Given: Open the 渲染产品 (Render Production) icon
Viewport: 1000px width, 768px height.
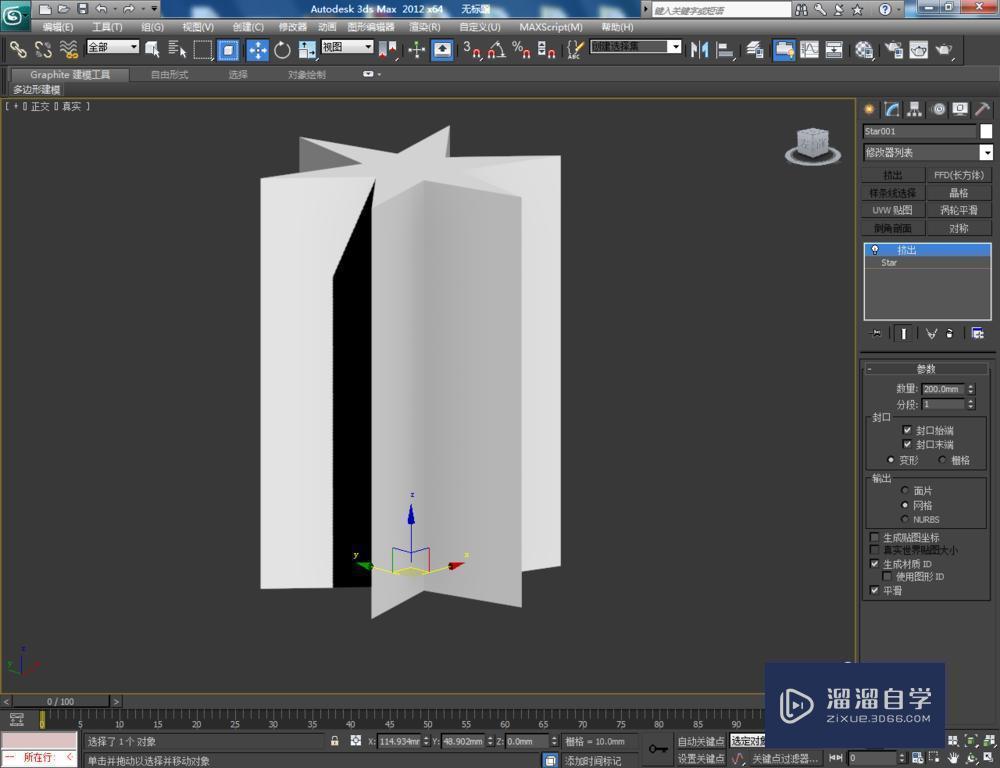Looking at the screenshot, I should point(944,50).
